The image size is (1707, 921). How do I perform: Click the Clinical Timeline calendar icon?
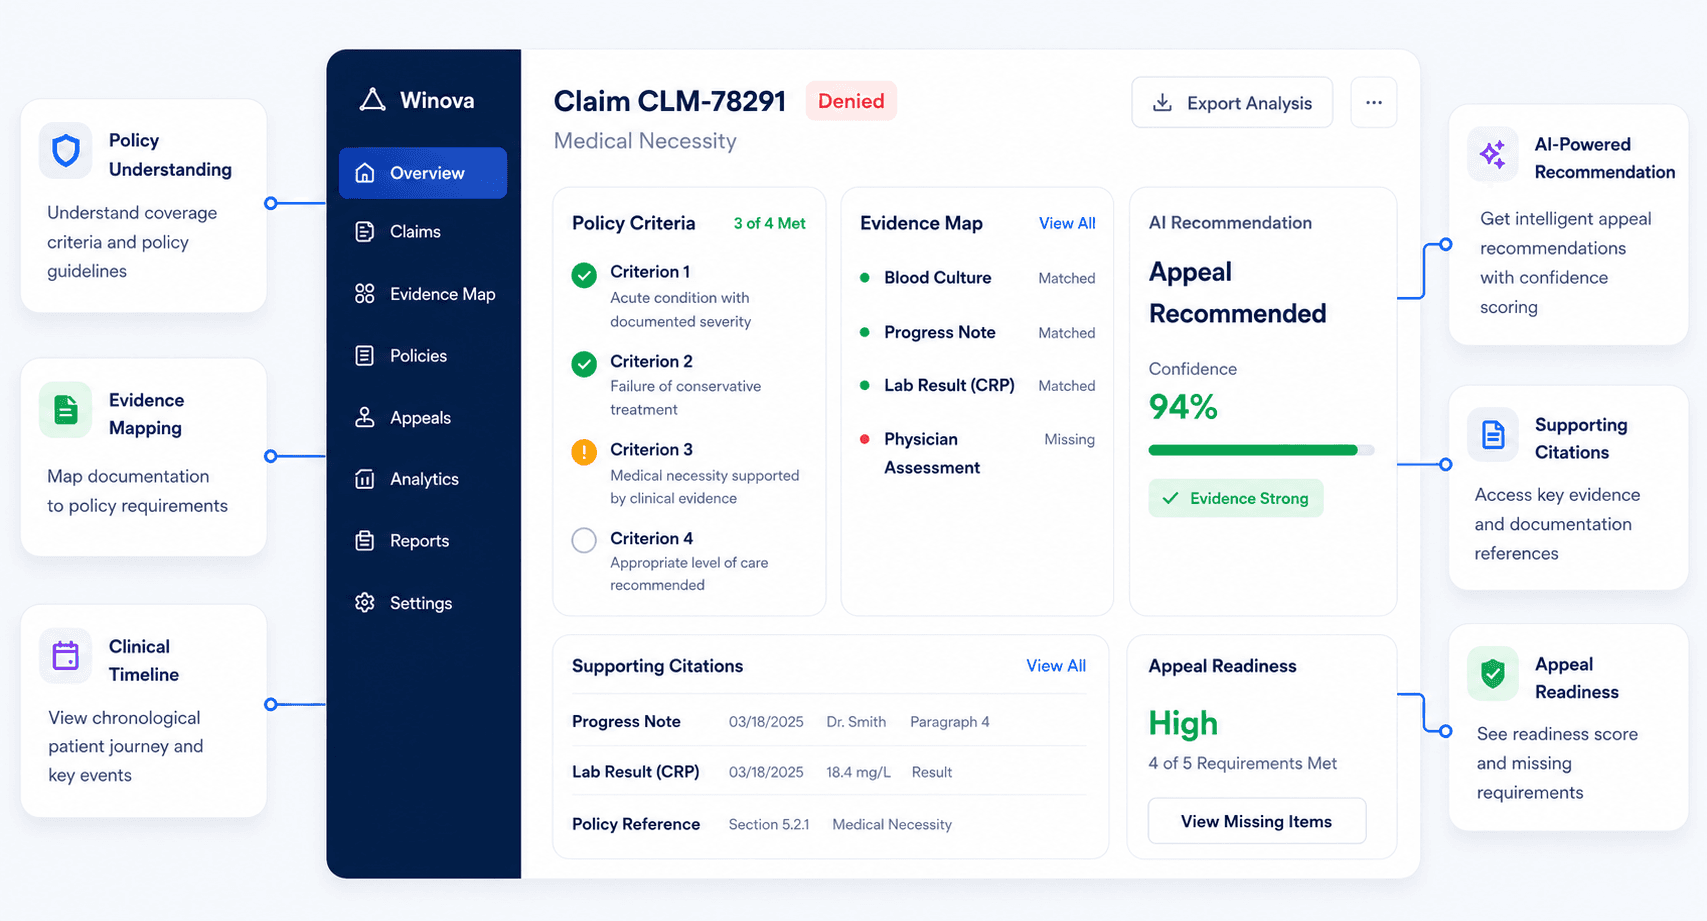[66, 656]
